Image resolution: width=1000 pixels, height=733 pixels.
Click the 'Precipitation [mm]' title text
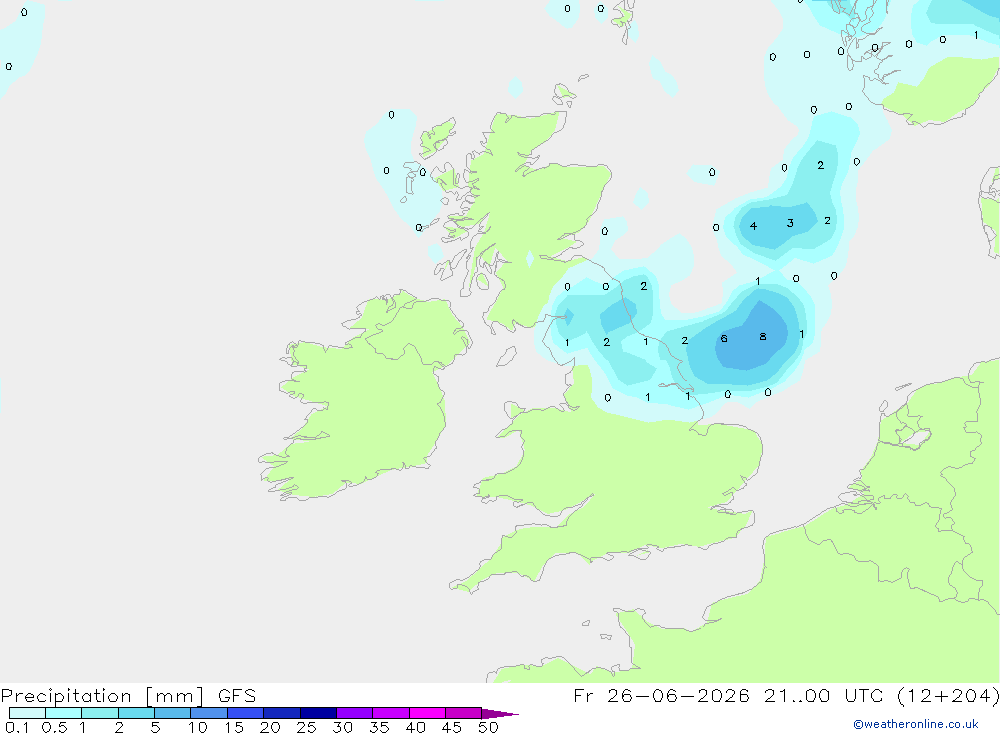point(103,696)
